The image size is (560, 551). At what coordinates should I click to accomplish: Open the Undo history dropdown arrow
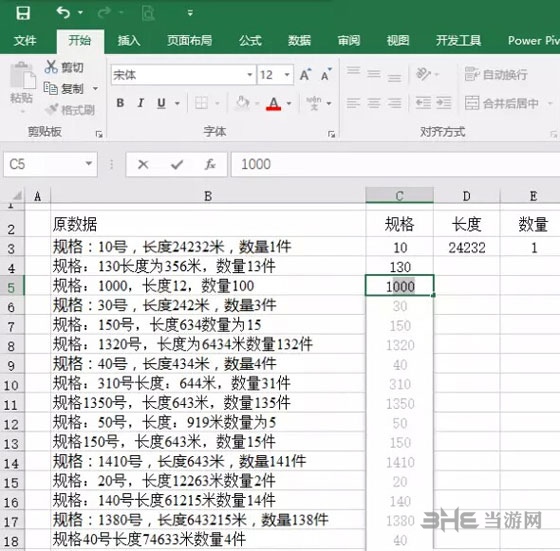click(81, 13)
